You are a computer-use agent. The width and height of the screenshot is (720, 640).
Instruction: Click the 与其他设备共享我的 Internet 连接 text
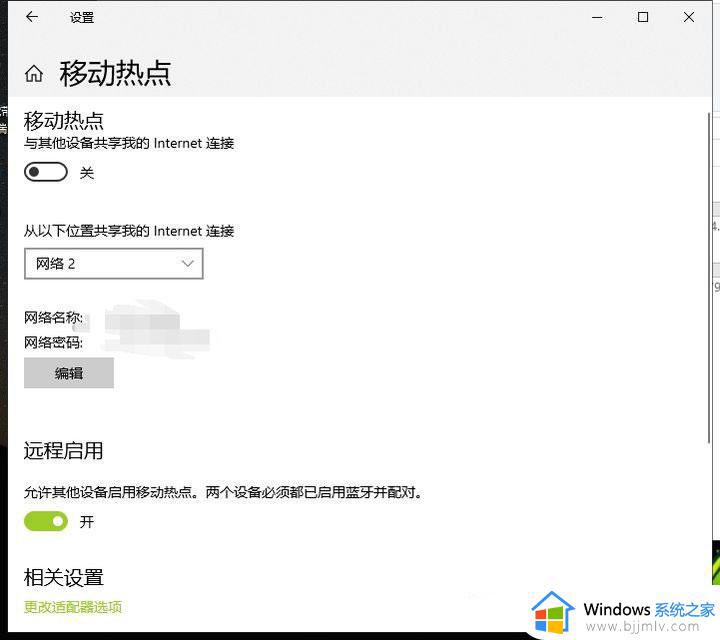tap(129, 143)
